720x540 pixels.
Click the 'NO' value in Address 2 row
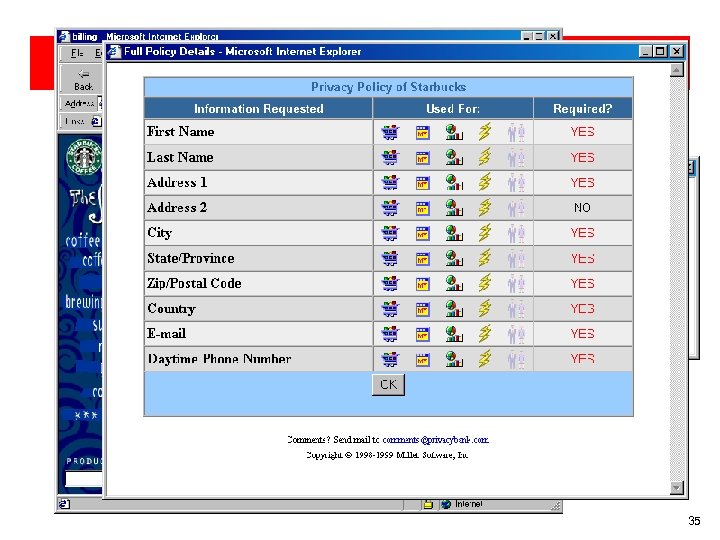click(582, 208)
